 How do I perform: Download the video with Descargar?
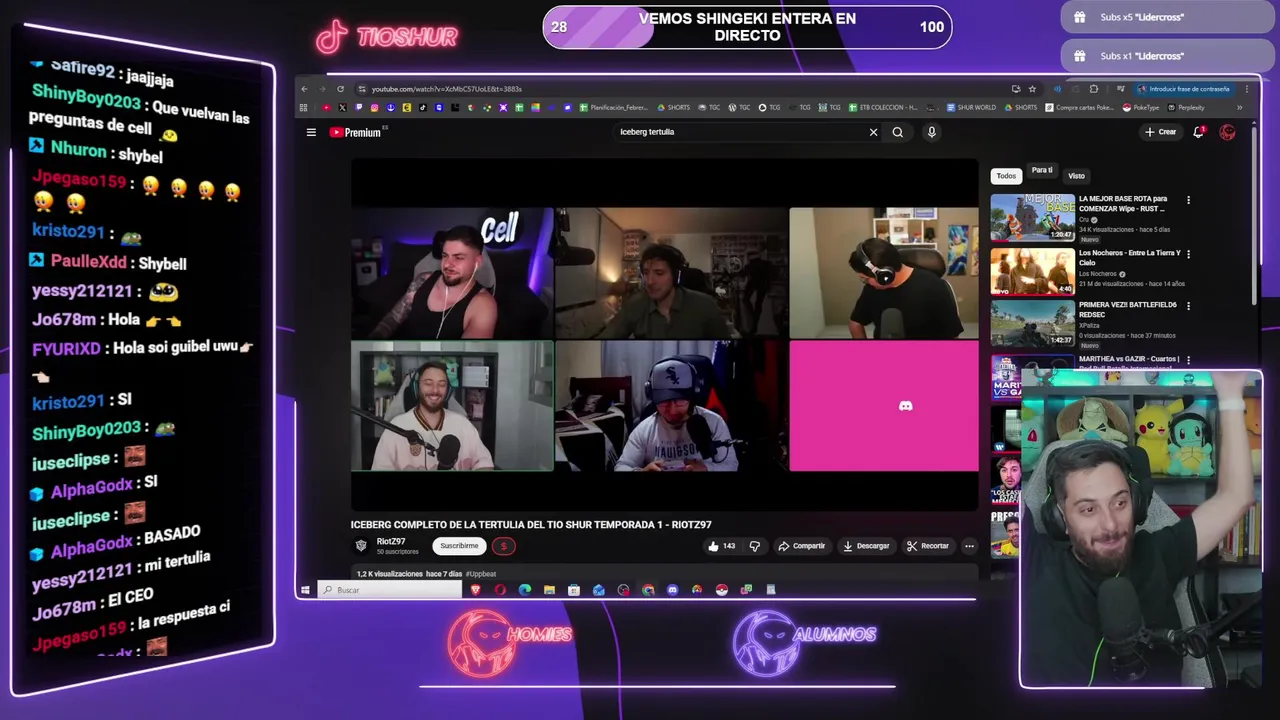(x=866, y=546)
